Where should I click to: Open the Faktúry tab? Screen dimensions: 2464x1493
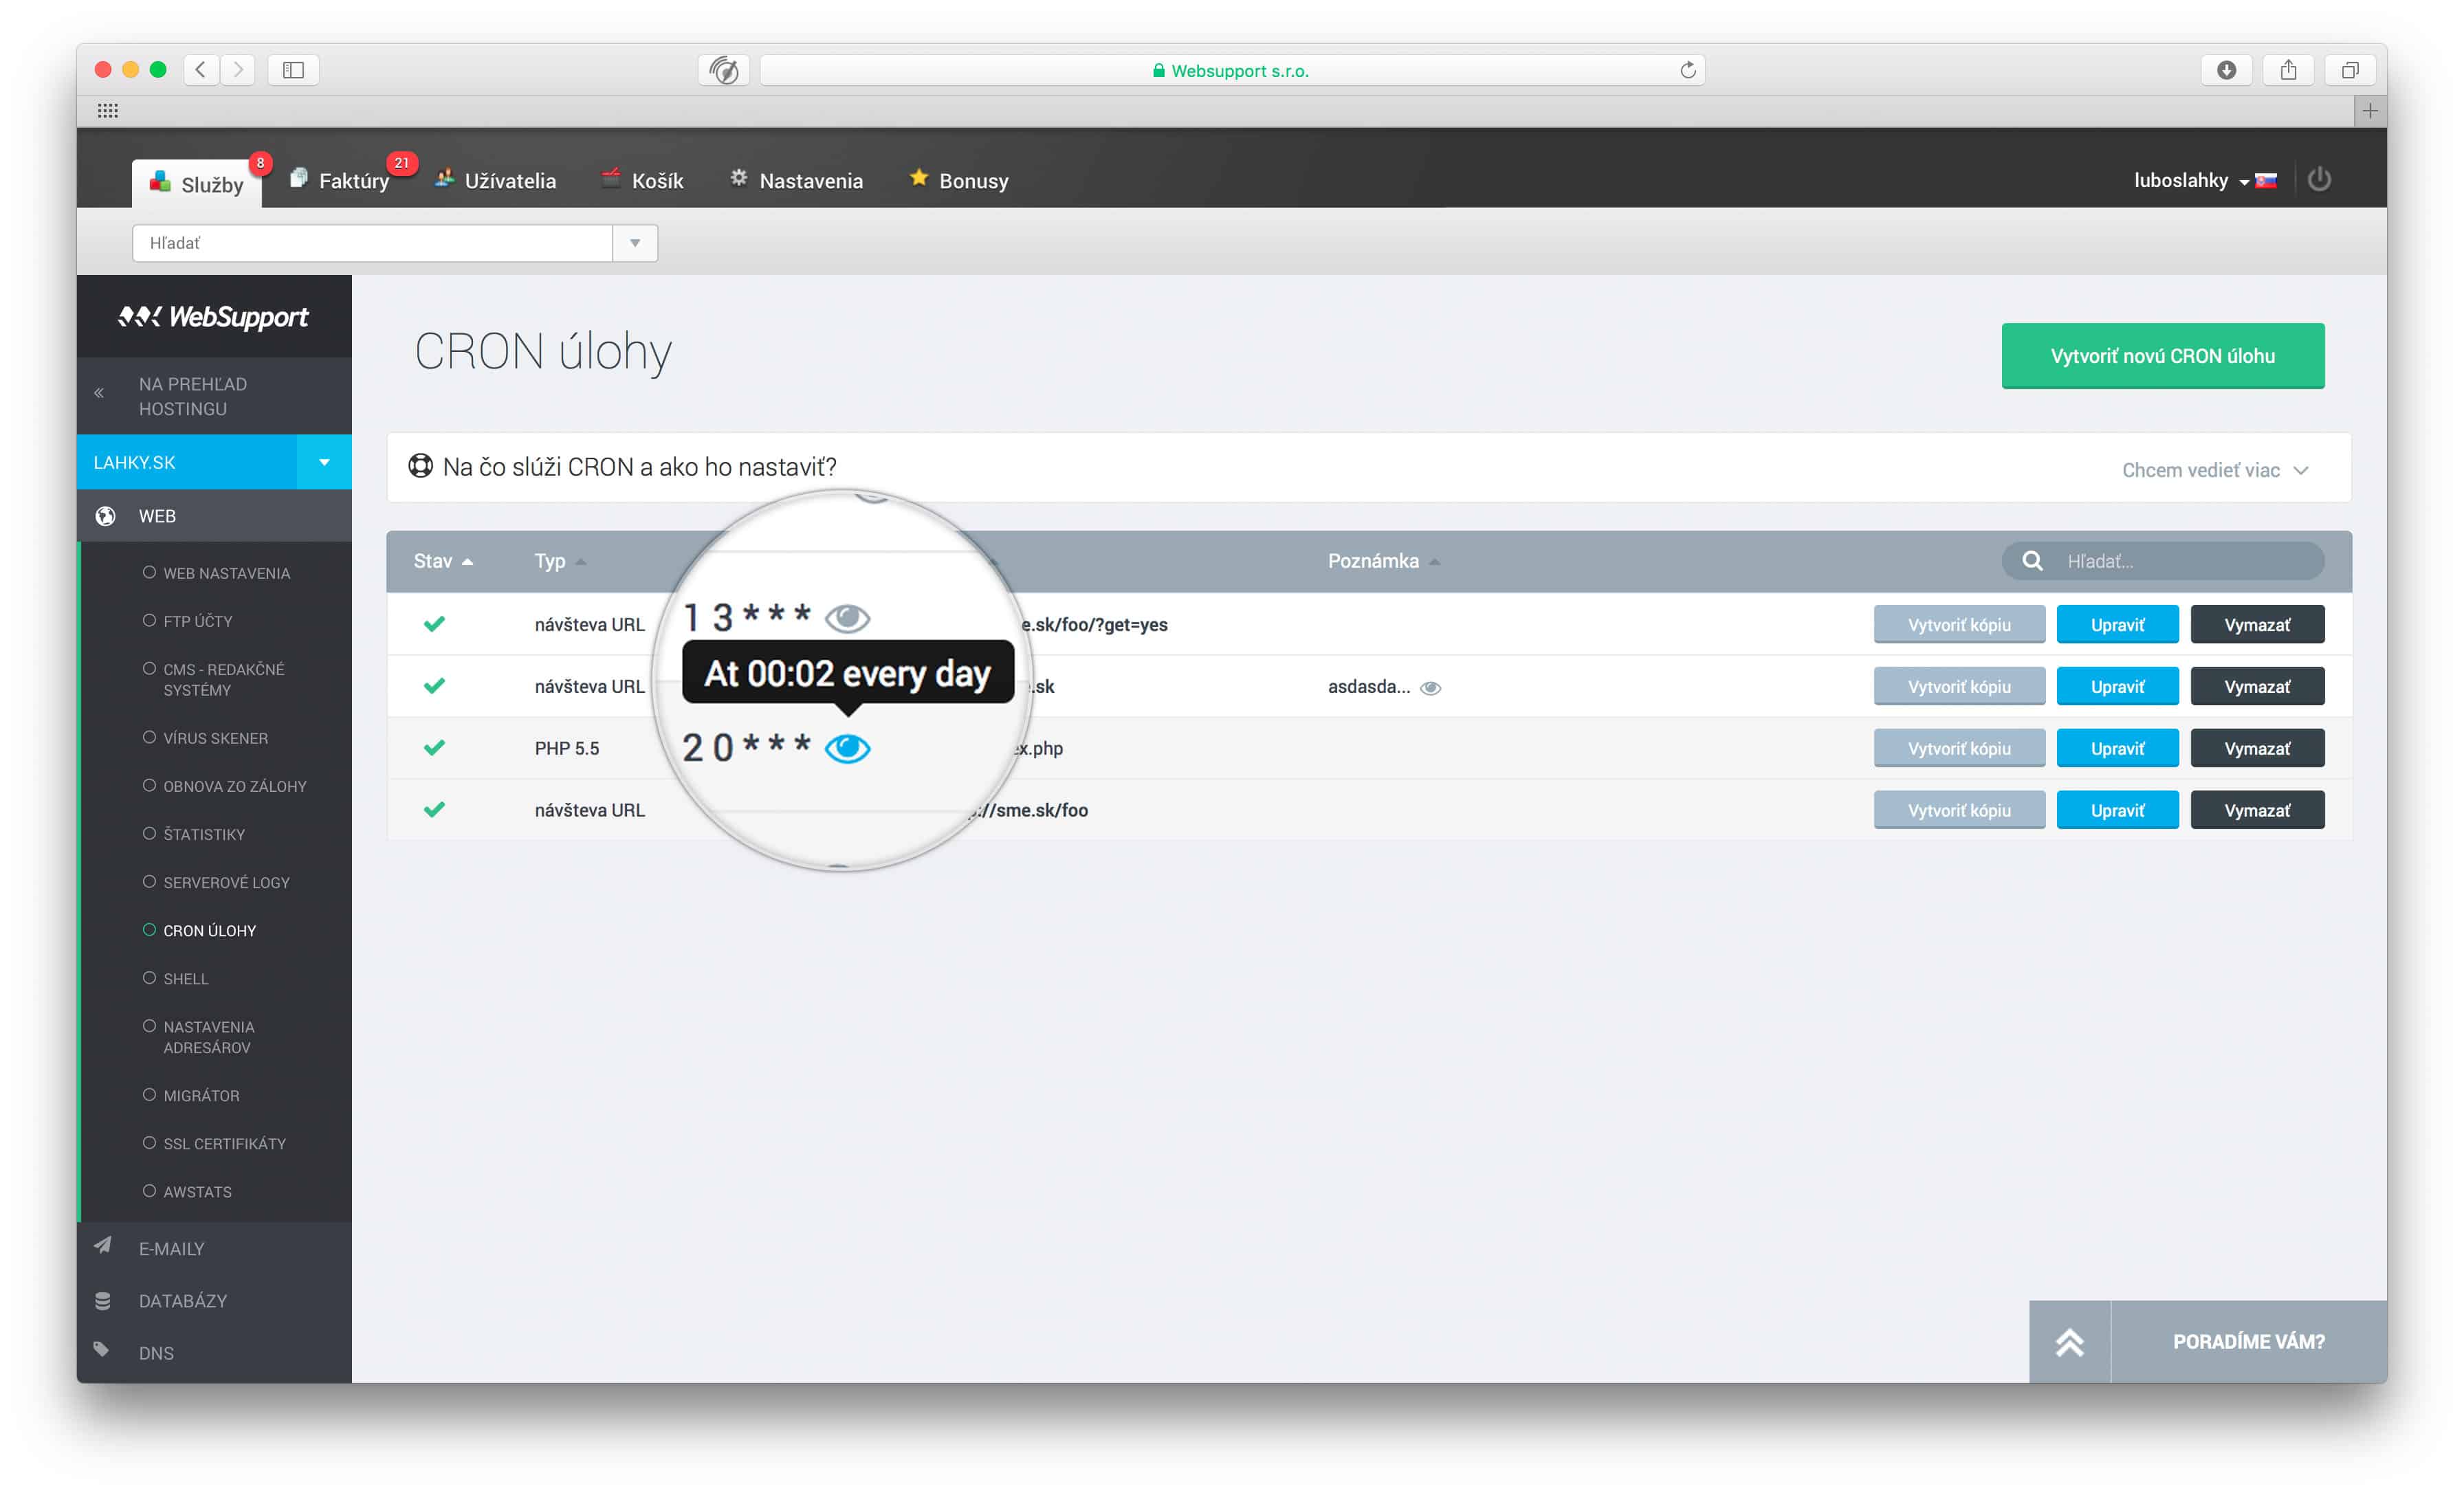click(340, 181)
